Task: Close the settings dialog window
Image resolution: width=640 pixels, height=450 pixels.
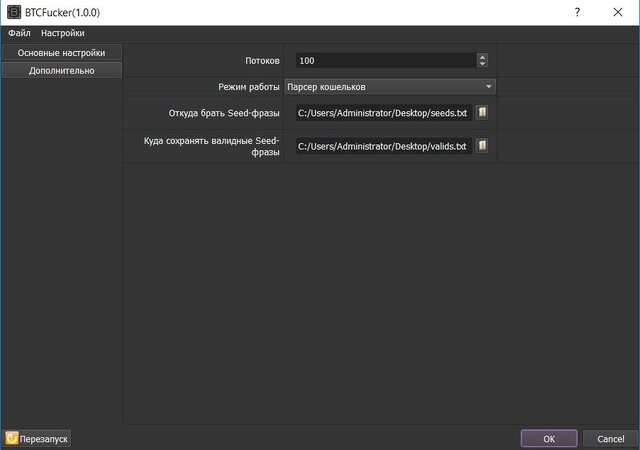Action: click(x=618, y=12)
